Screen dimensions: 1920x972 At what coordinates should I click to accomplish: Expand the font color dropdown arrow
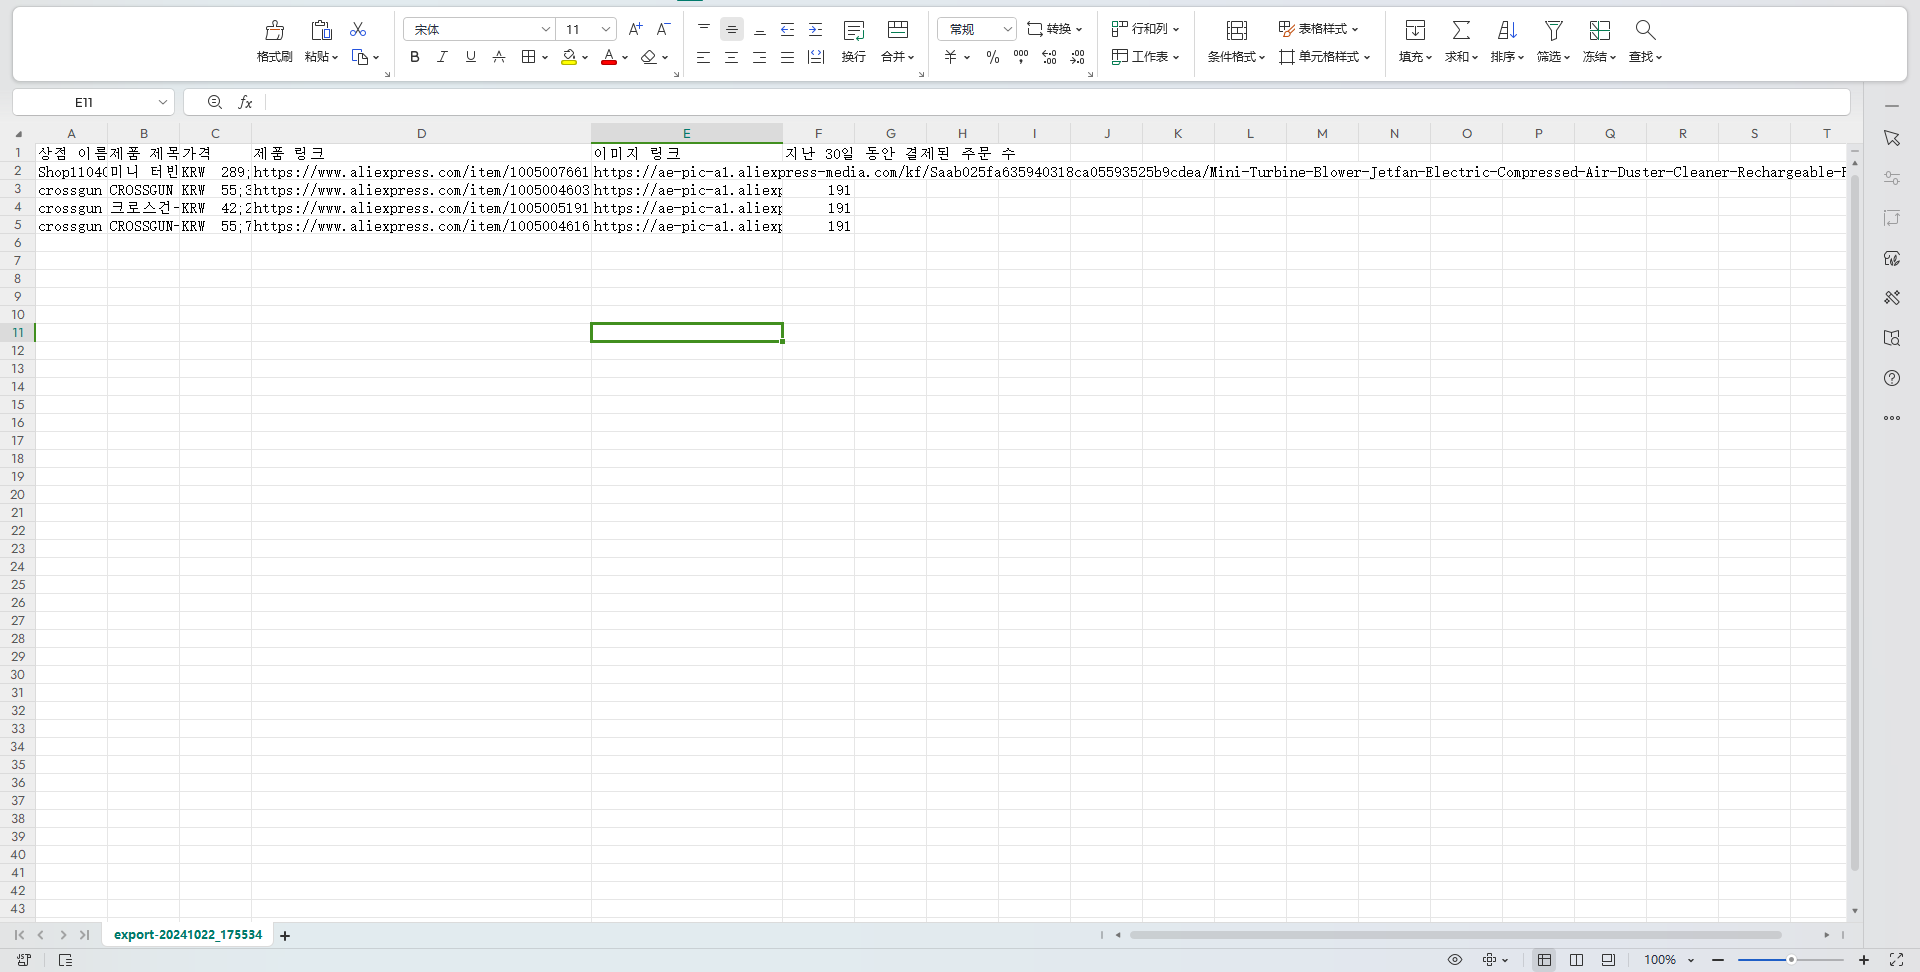coord(625,58)
